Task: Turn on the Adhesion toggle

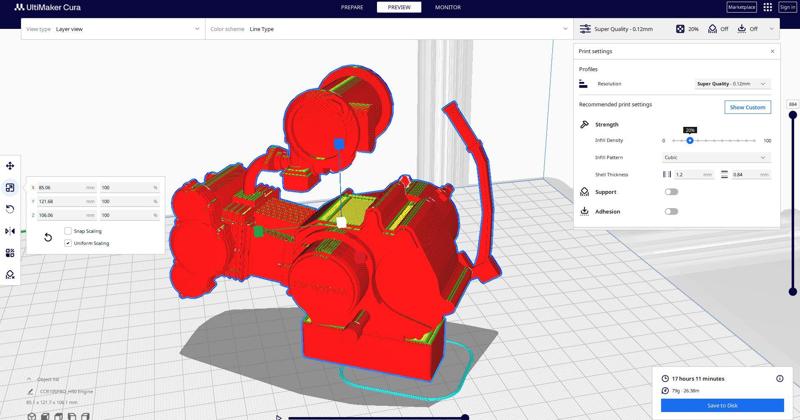Action: pos(671,211)
